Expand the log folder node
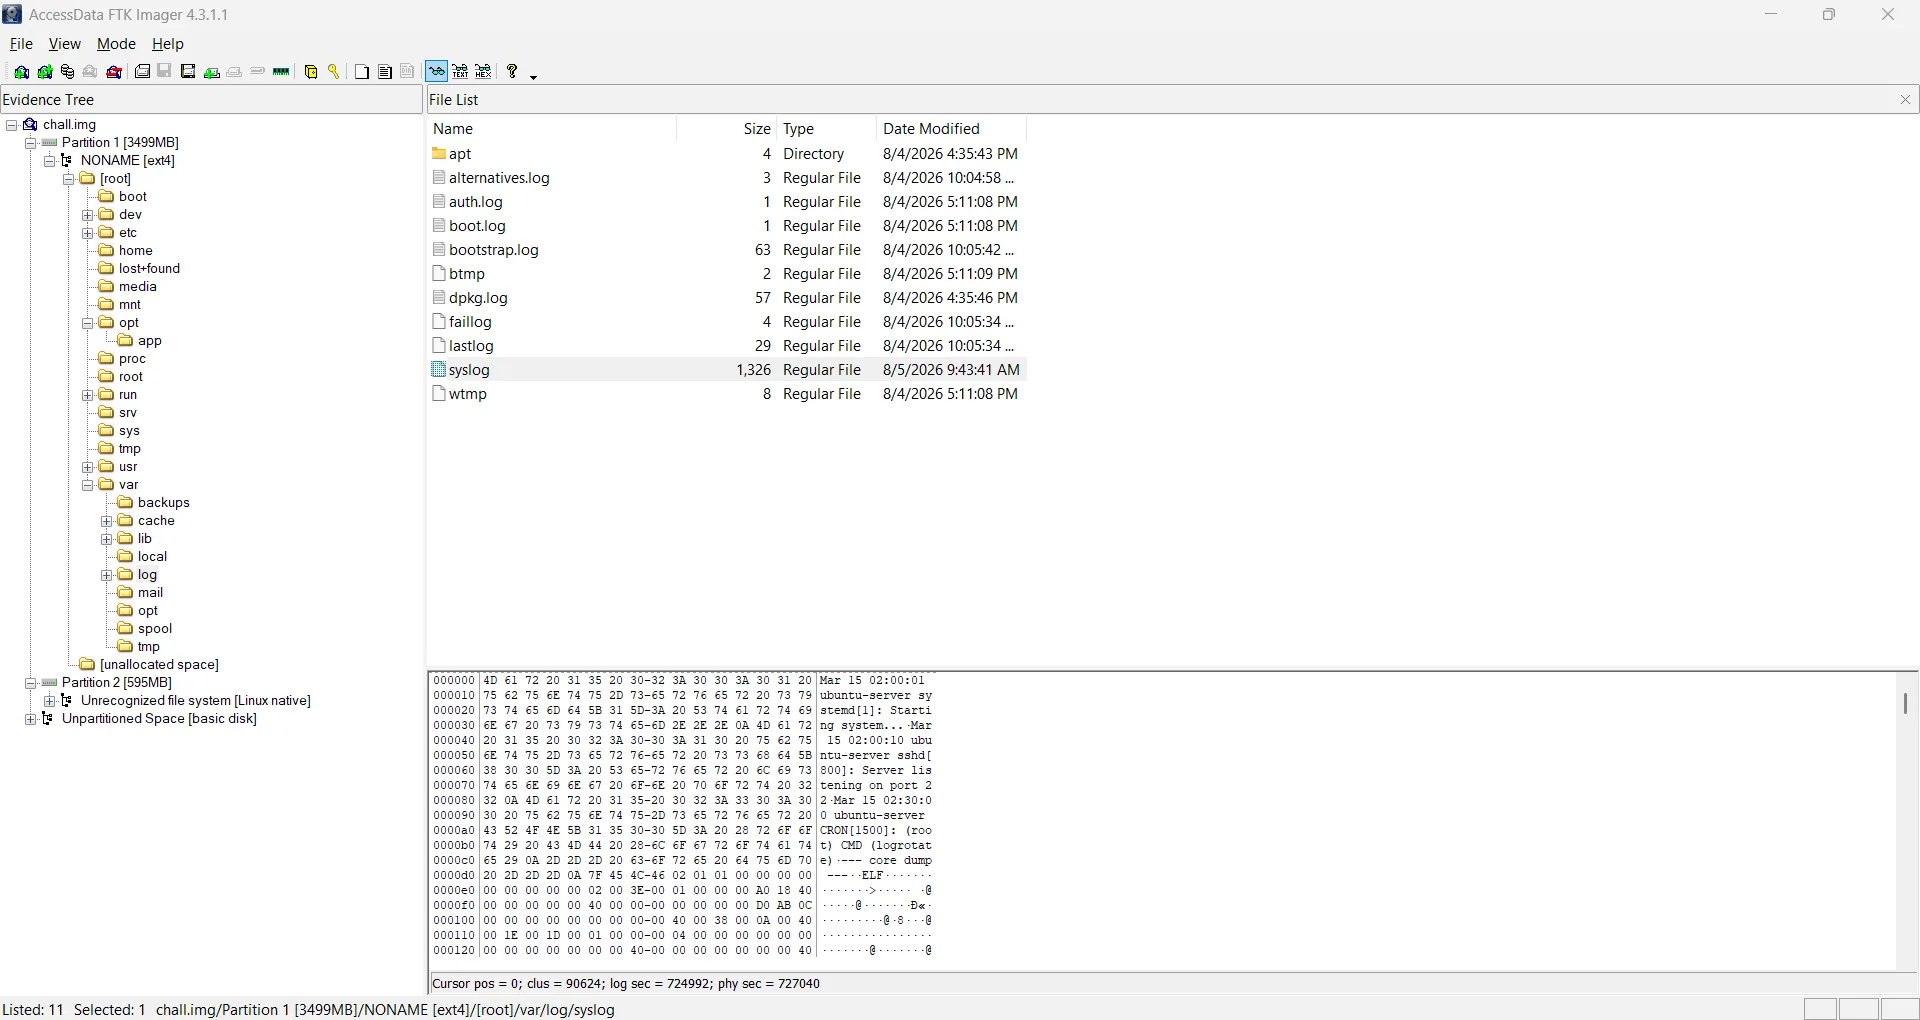 pos(107,575)
